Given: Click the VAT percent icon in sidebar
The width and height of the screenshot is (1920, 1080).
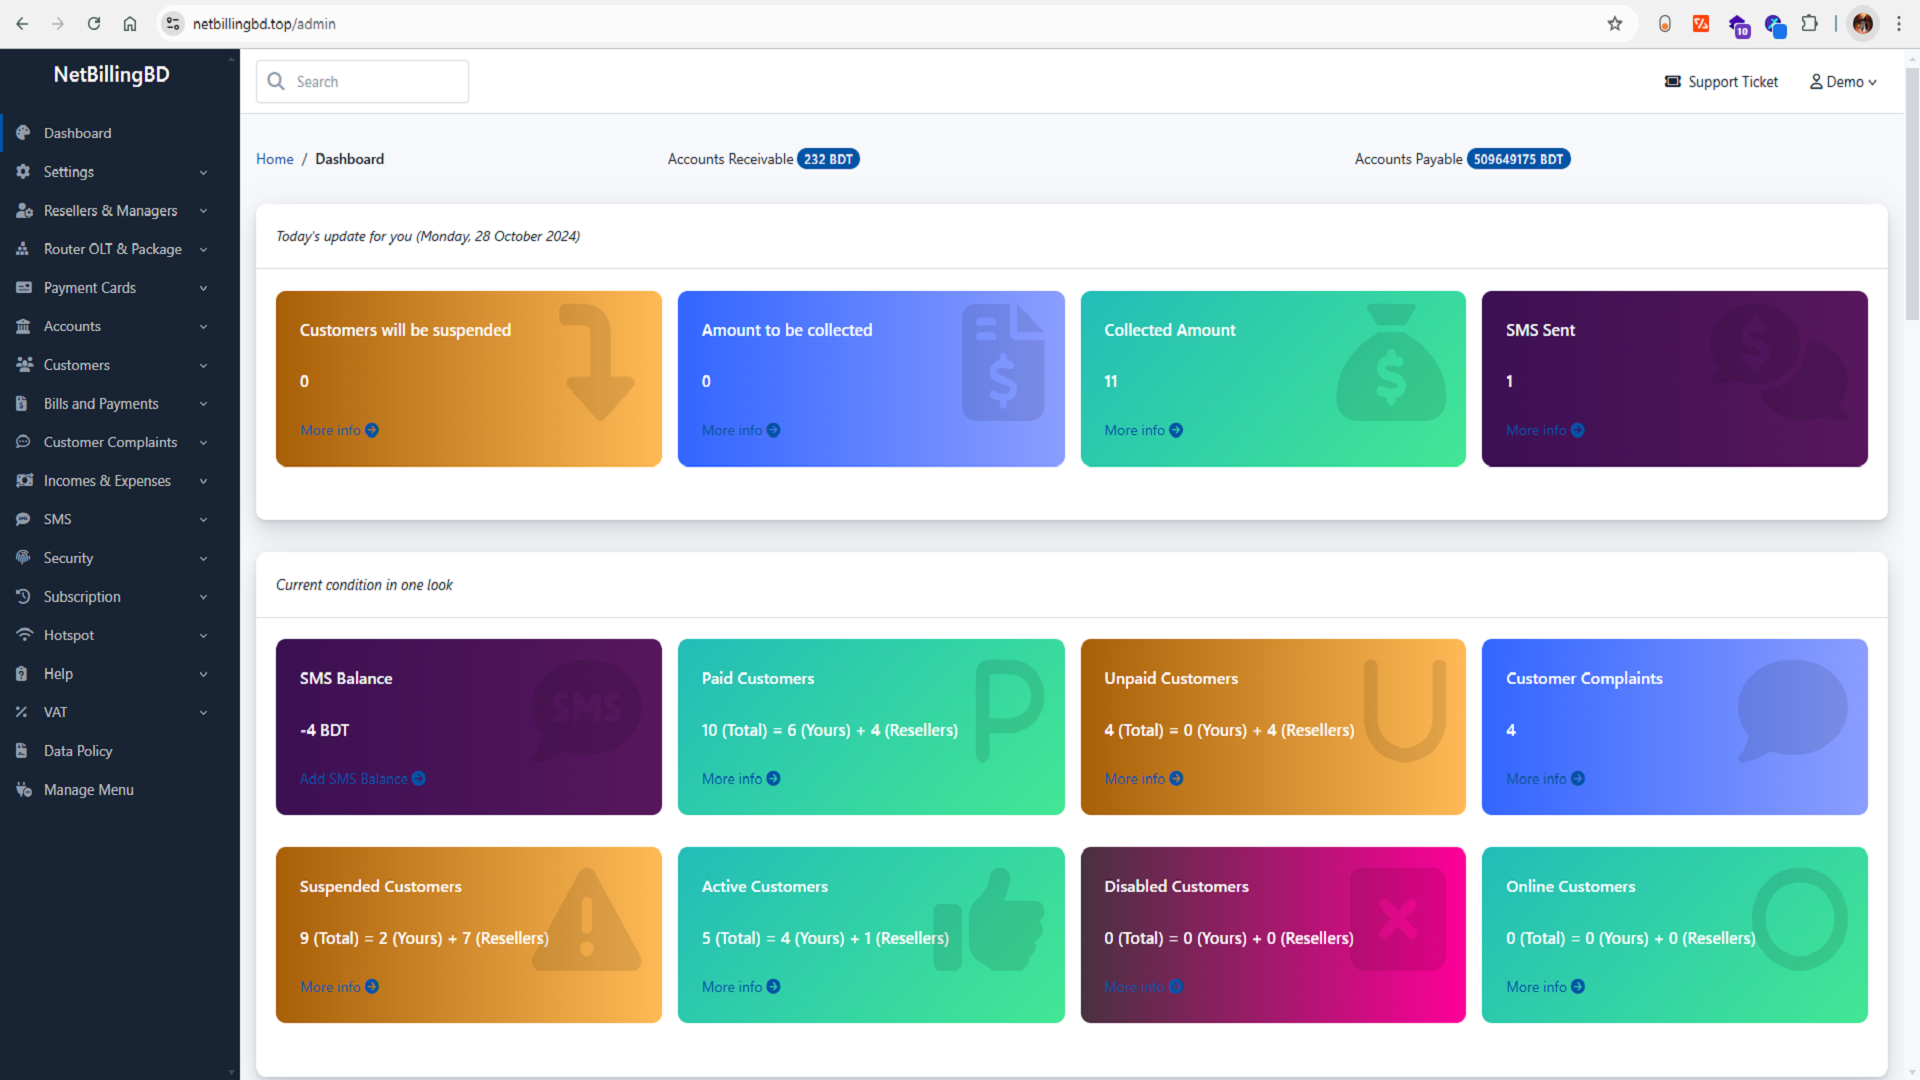Looking at the screenshot, I should tap(23, 712).
